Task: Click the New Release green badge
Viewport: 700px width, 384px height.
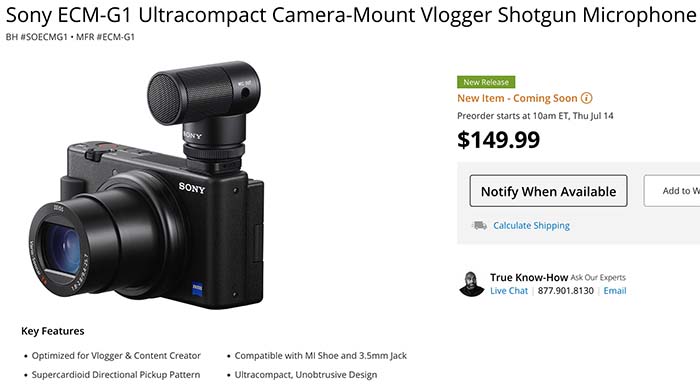Action: tap(486, 82)
